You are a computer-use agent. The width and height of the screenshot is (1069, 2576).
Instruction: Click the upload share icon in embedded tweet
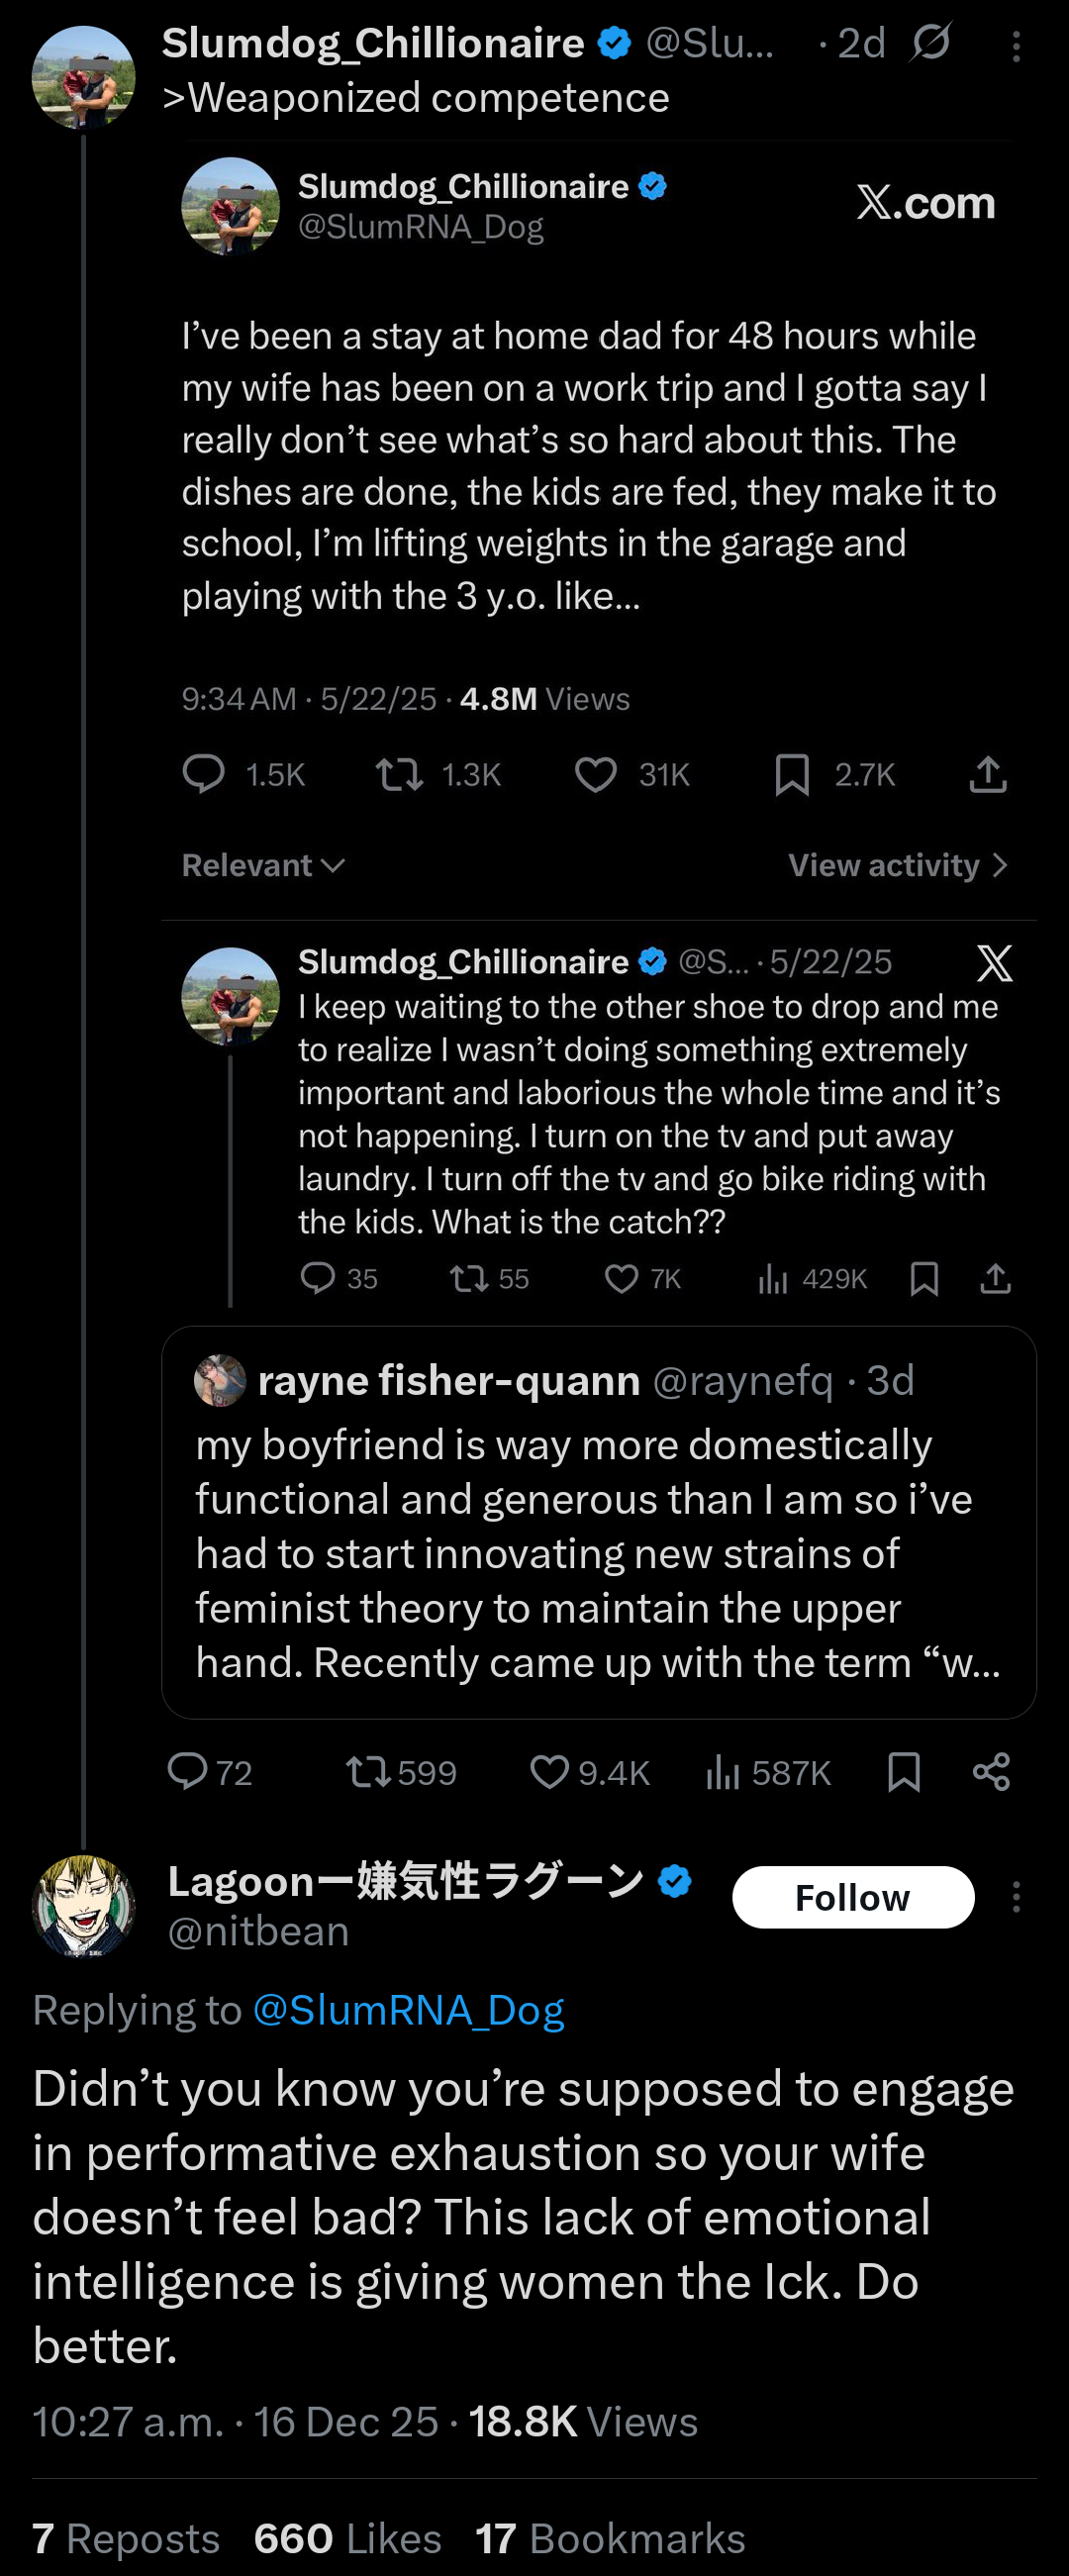988,775
